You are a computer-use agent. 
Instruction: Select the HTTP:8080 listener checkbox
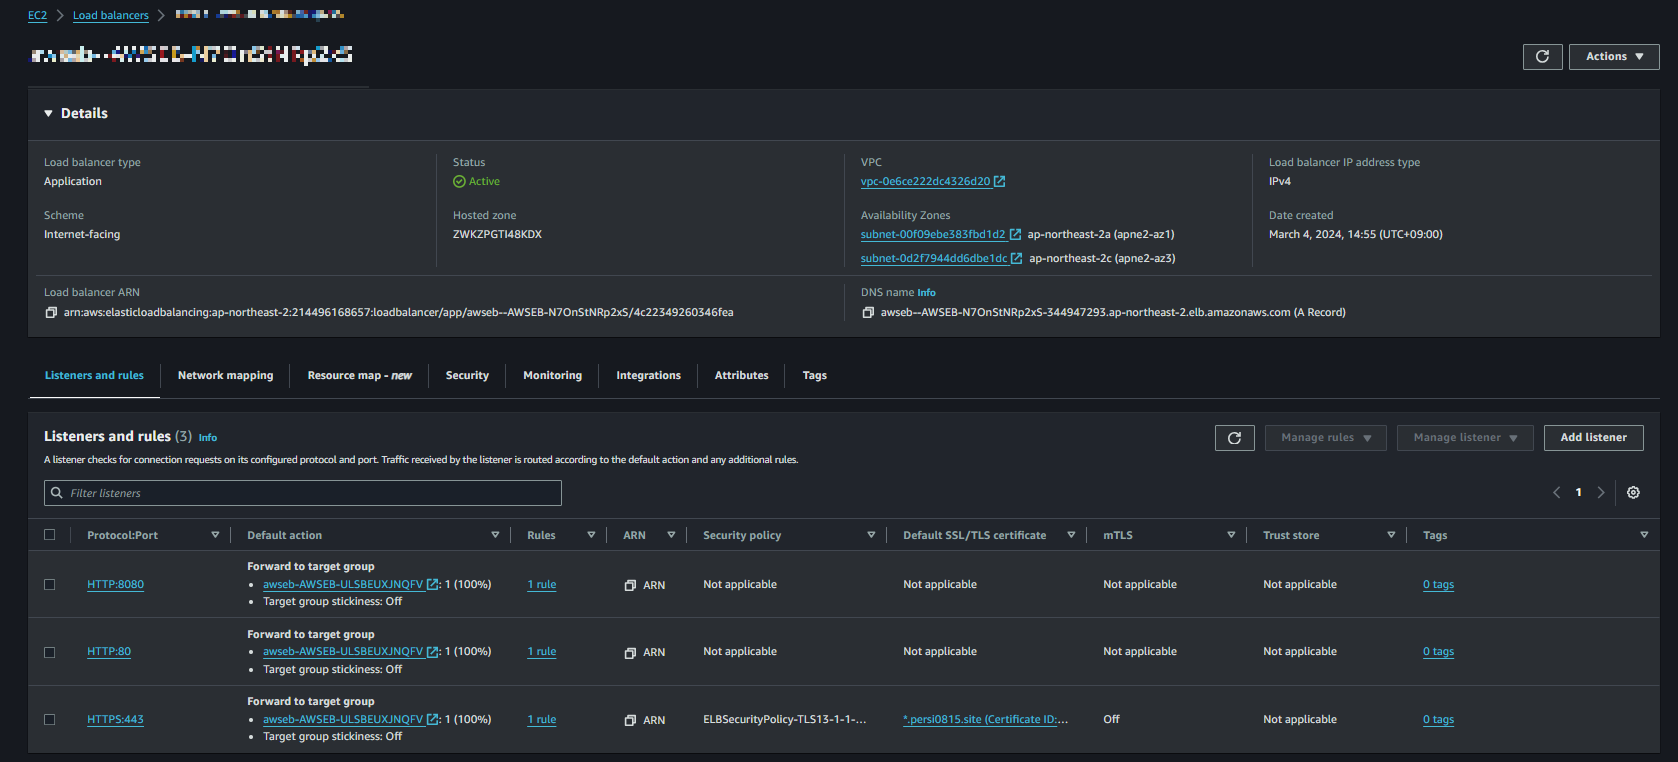(49, 585)
